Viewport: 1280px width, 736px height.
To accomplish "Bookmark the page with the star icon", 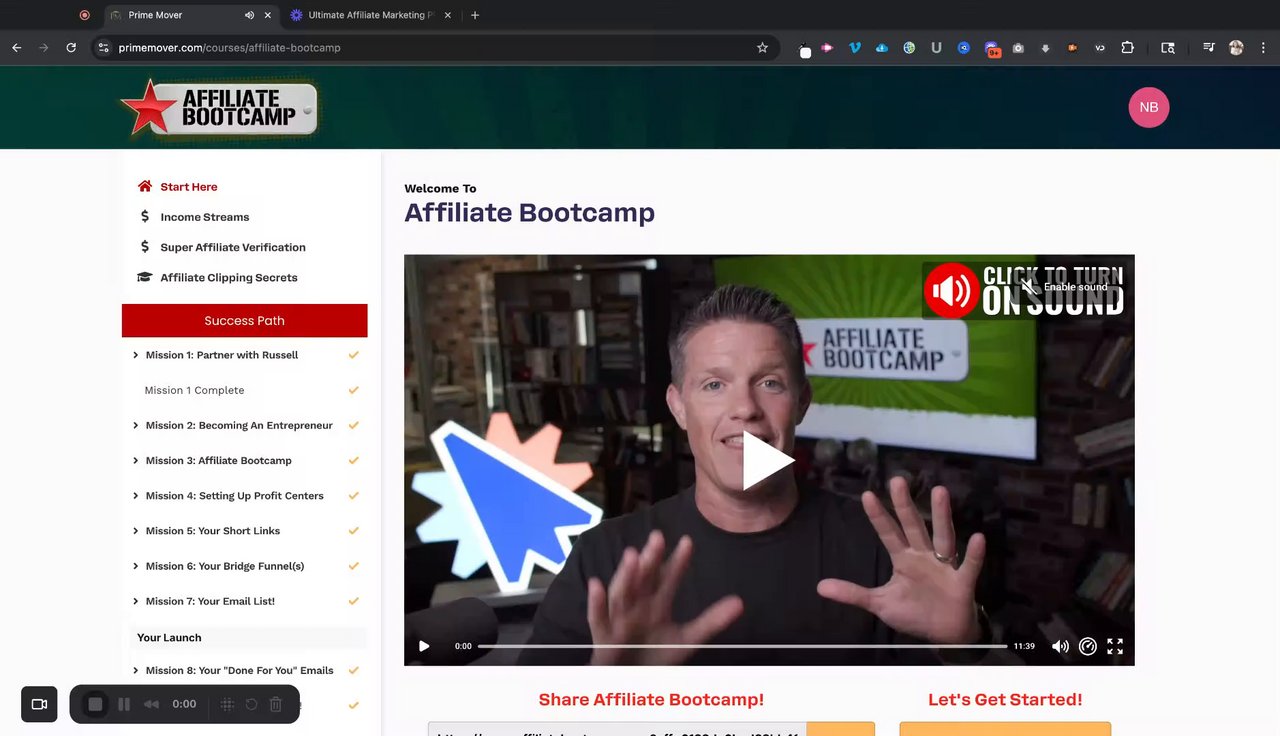I will [762, 47].
